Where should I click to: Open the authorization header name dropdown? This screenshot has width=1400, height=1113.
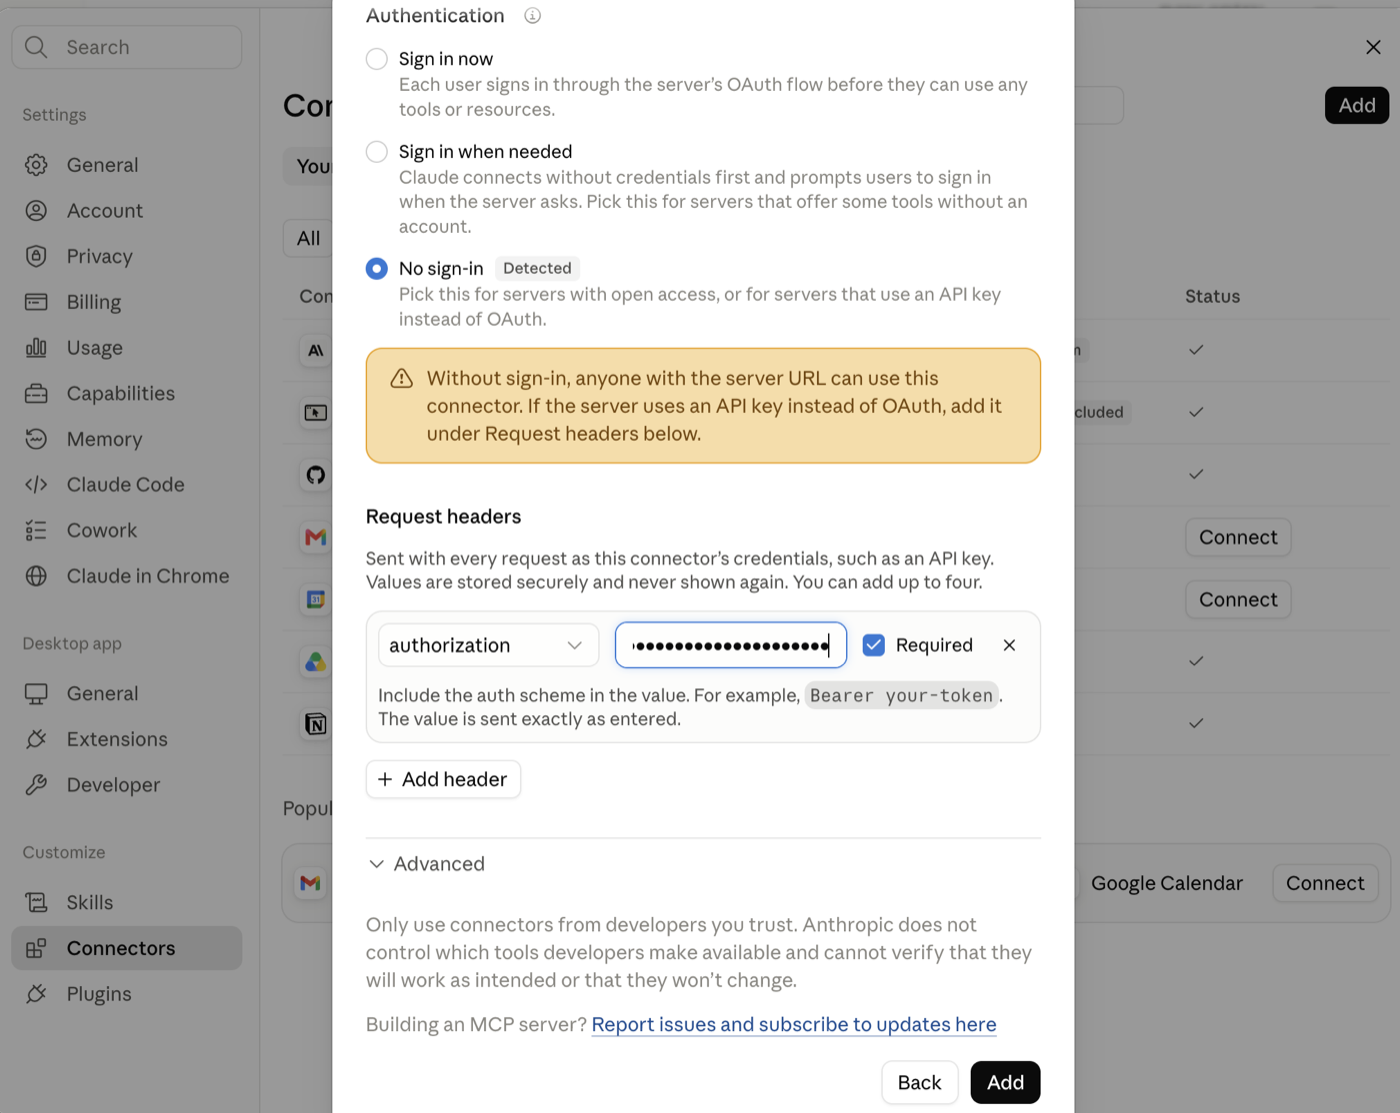tap(488, 645)
